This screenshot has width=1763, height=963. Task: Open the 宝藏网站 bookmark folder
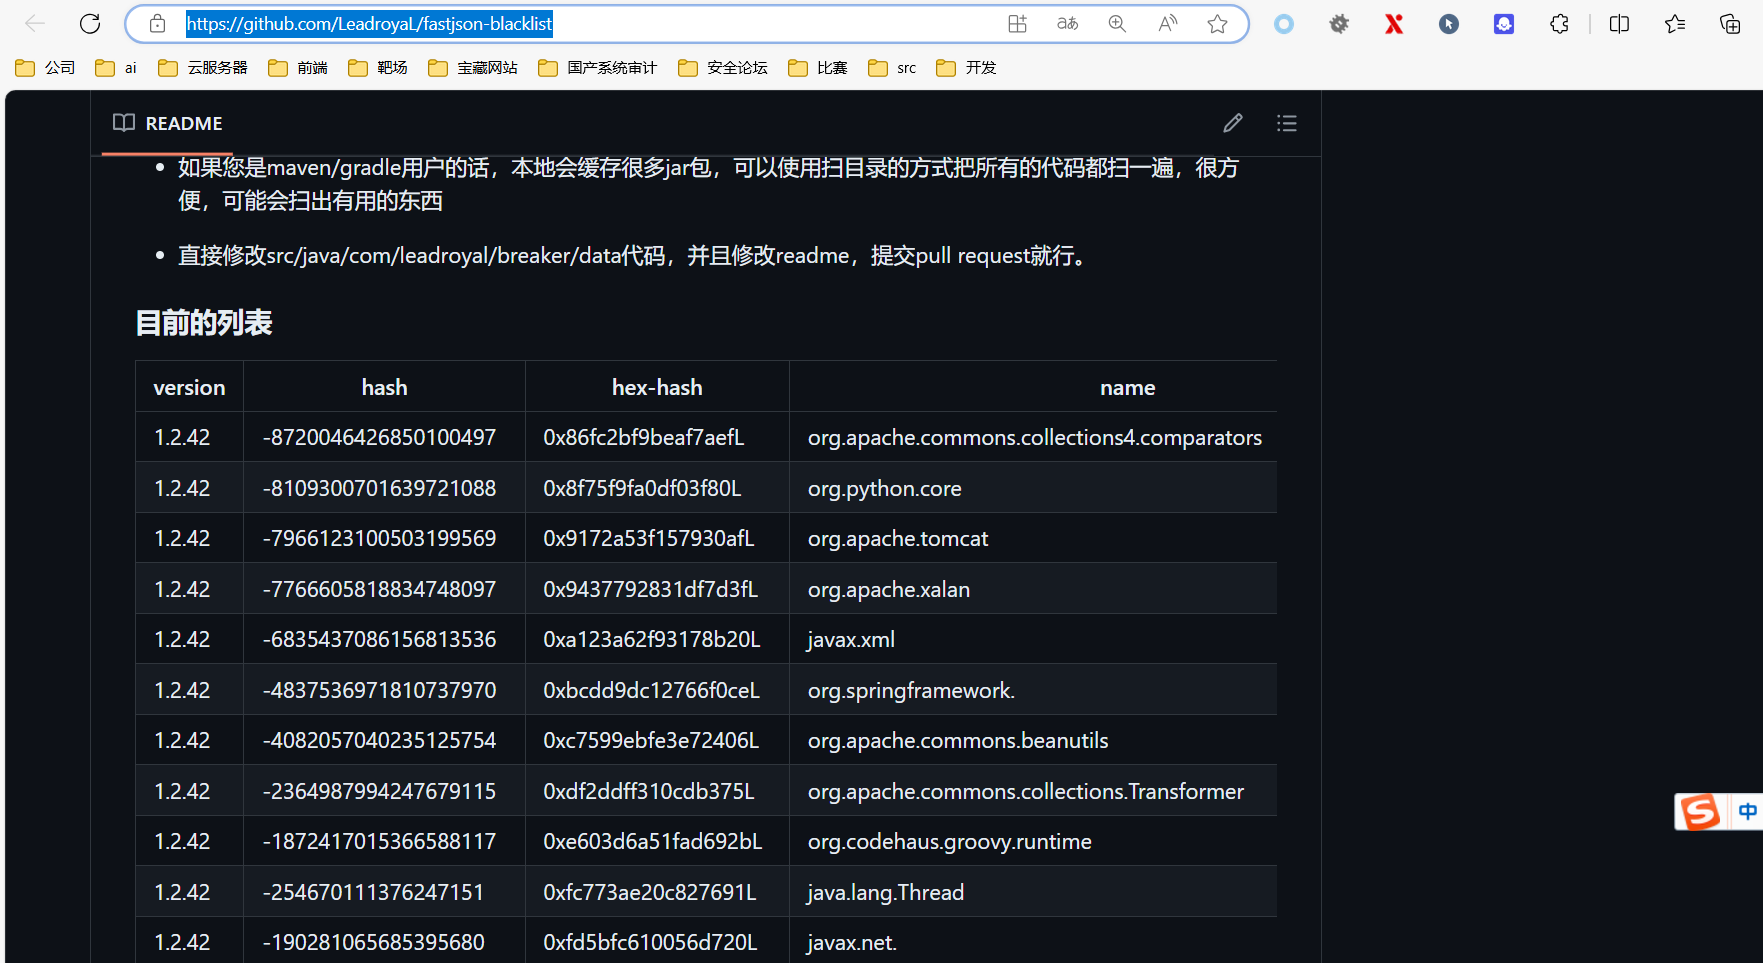click(473, 68)
